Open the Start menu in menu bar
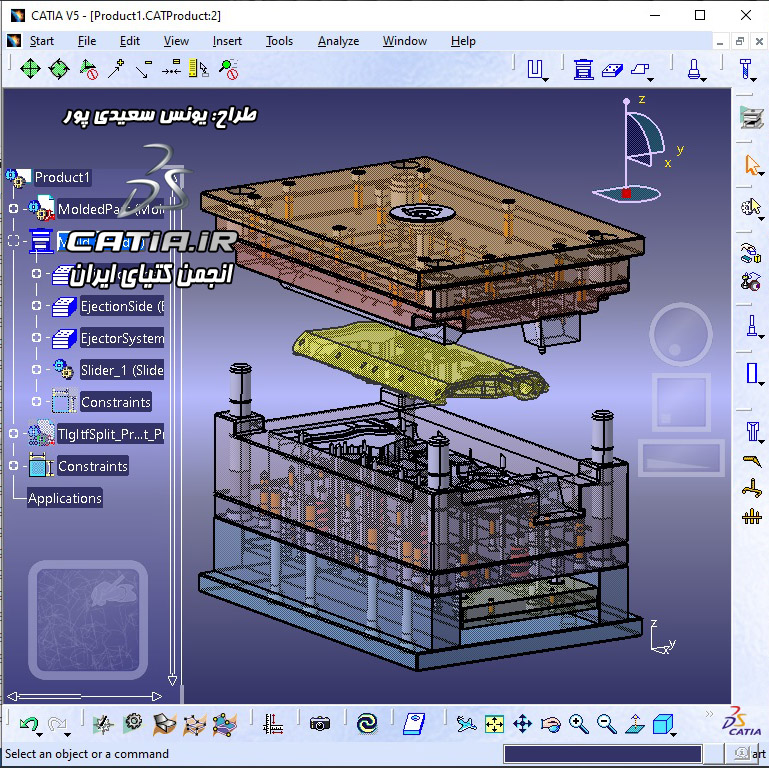Viewport: 769px width, 768px height. tap(41, 41)
